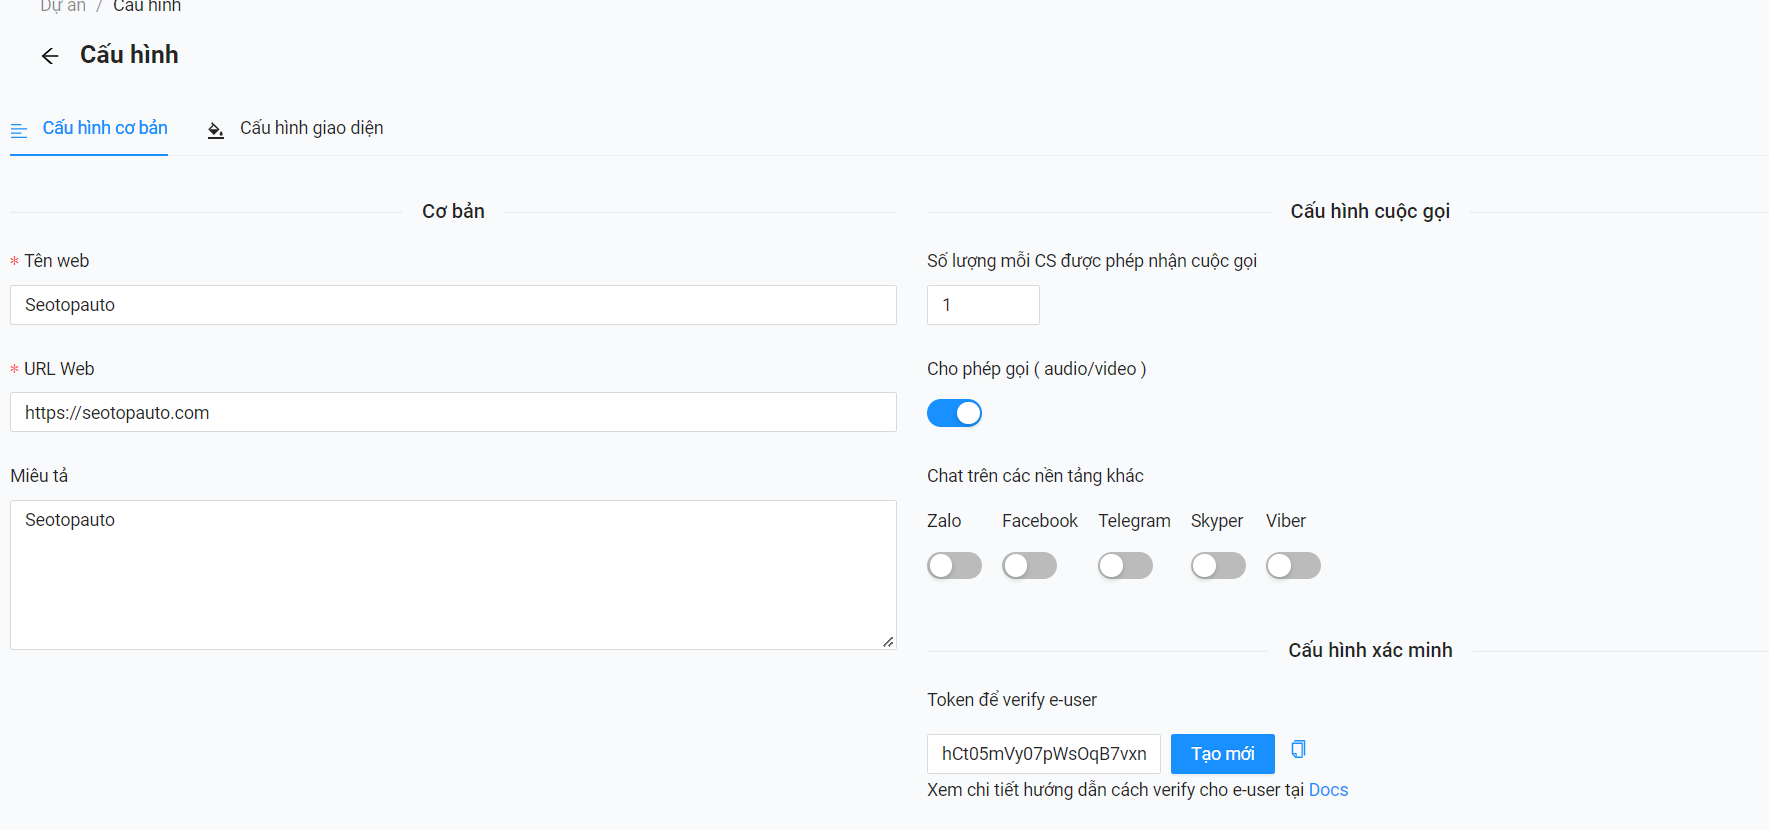Open the Cấu hình giao diện tab
This screenshot has height=830, width=1769.
(x=311, y=128)
